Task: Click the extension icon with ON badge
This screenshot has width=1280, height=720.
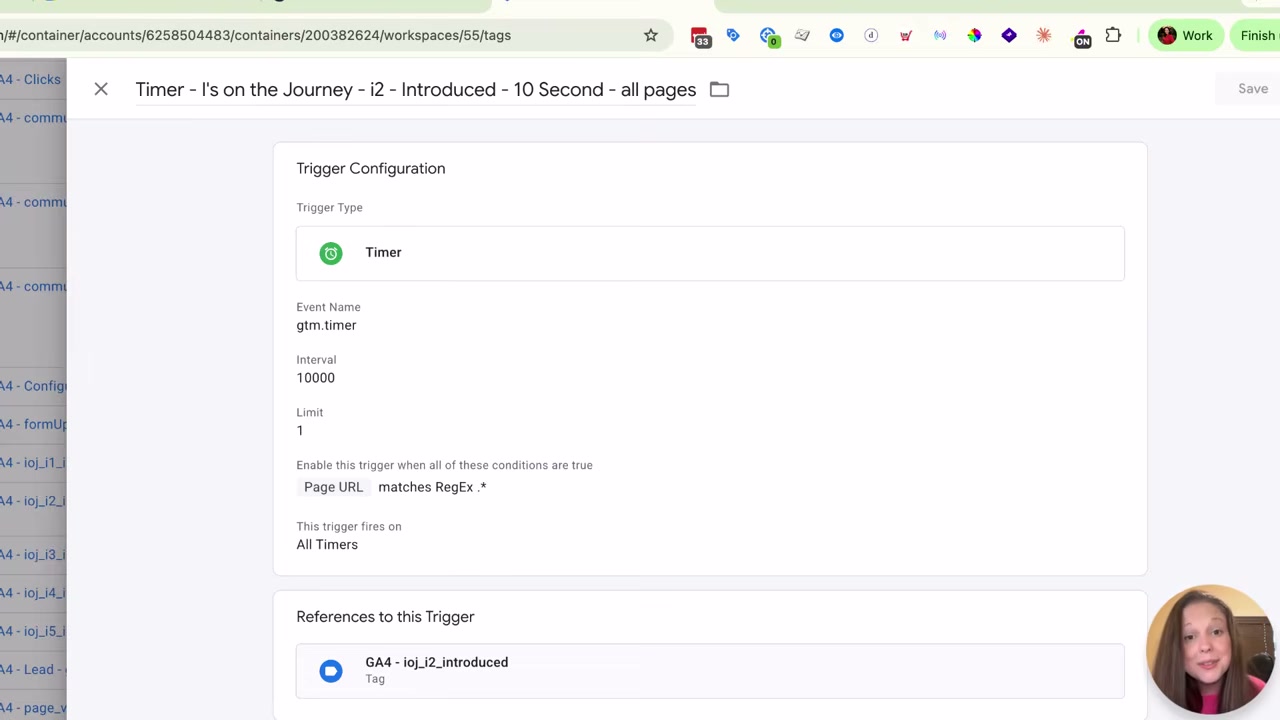Action: click(1081, 37)
